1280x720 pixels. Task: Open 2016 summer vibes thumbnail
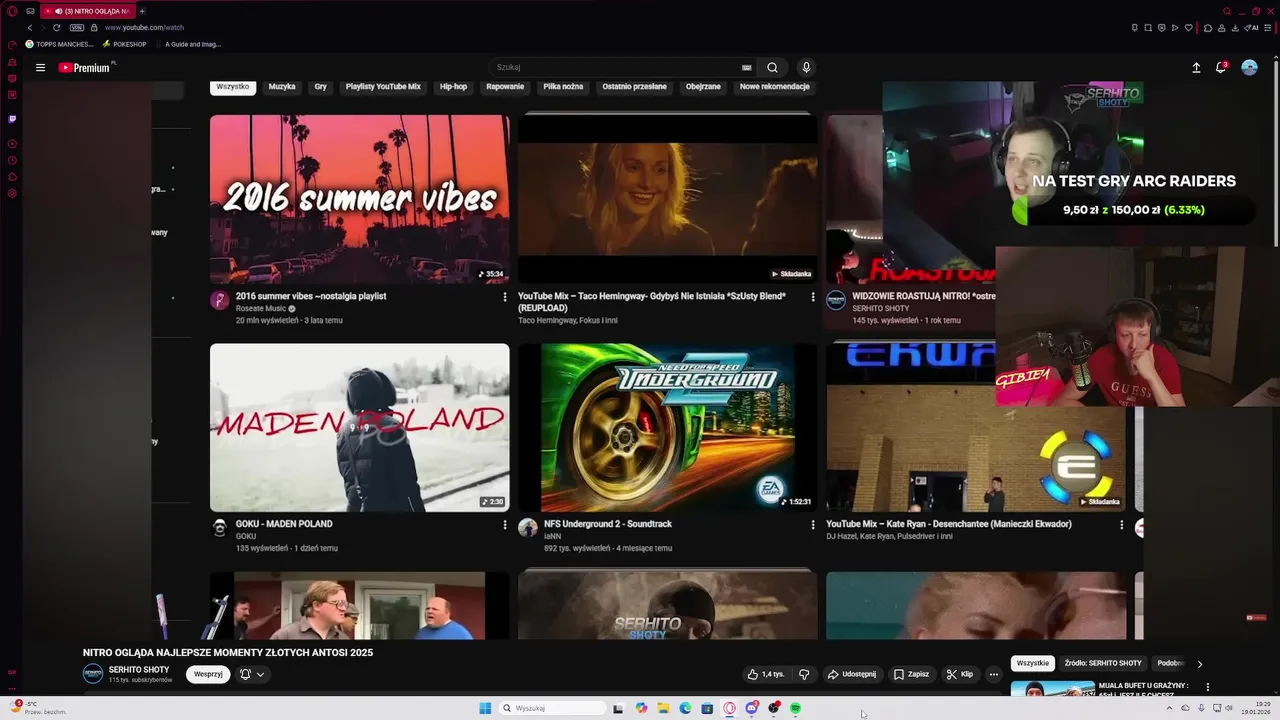(x=360, y=199)
